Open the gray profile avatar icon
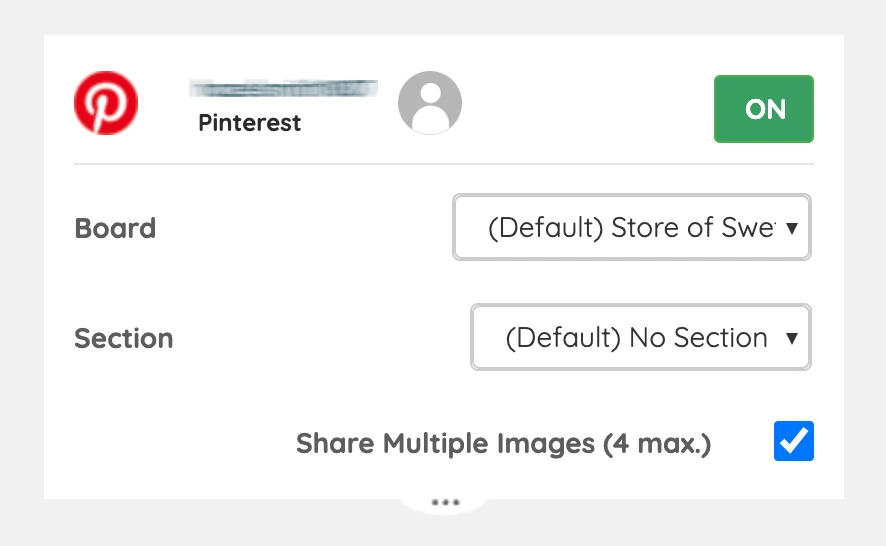 pyautogui.click(x=430, y=103)
